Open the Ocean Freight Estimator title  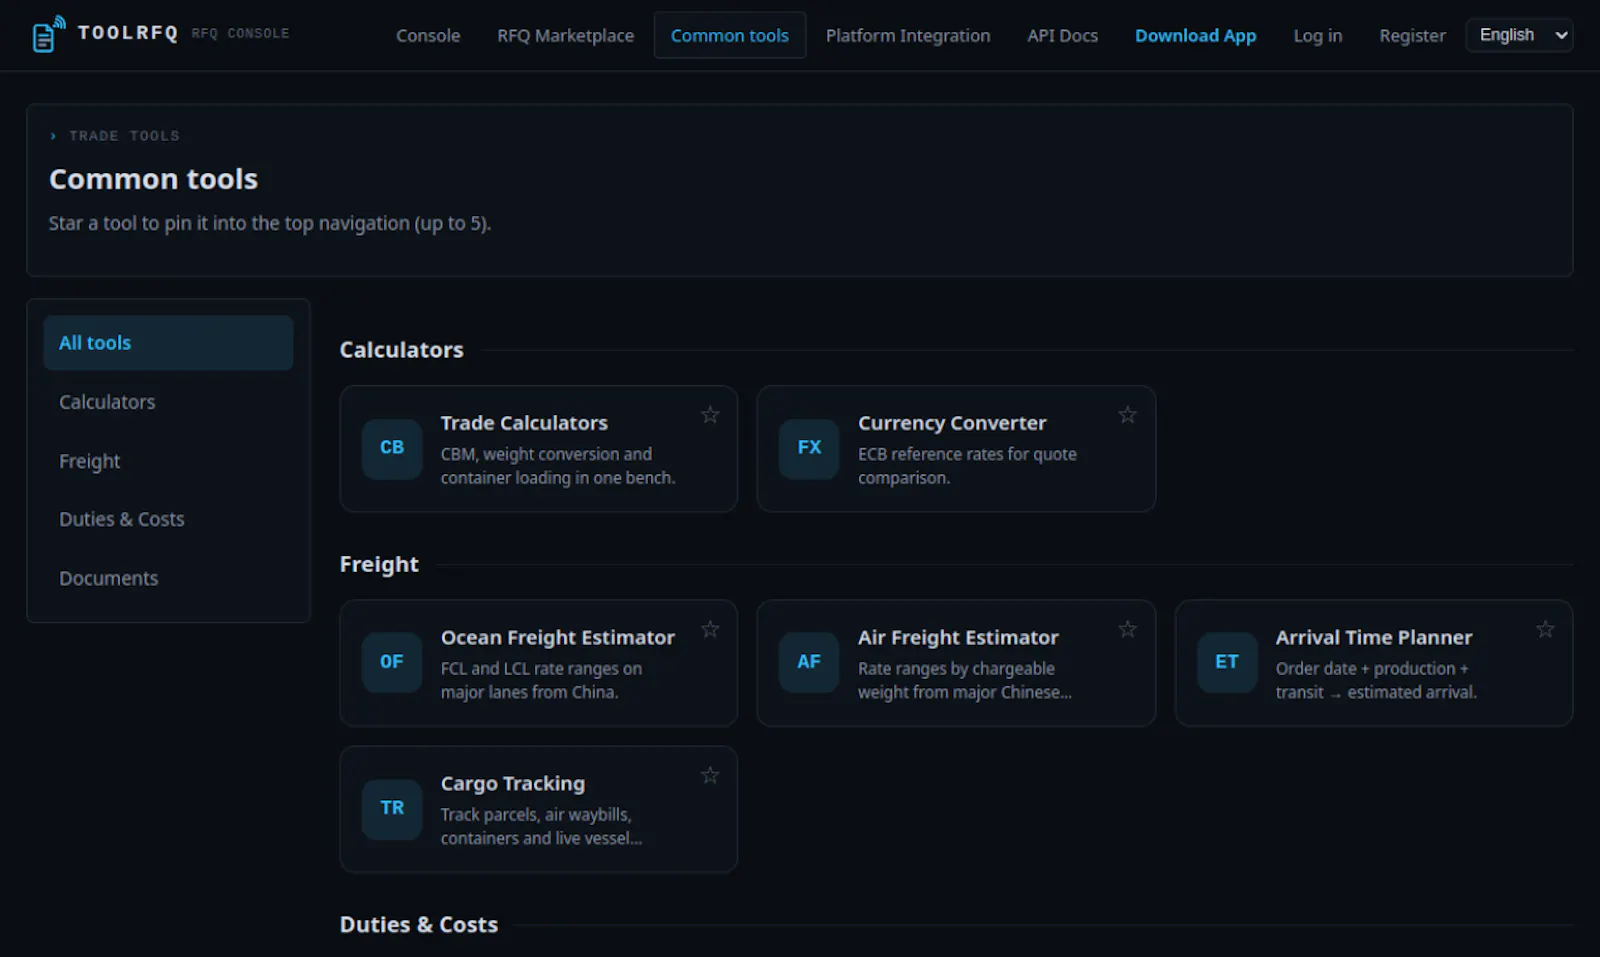[558, 637]
